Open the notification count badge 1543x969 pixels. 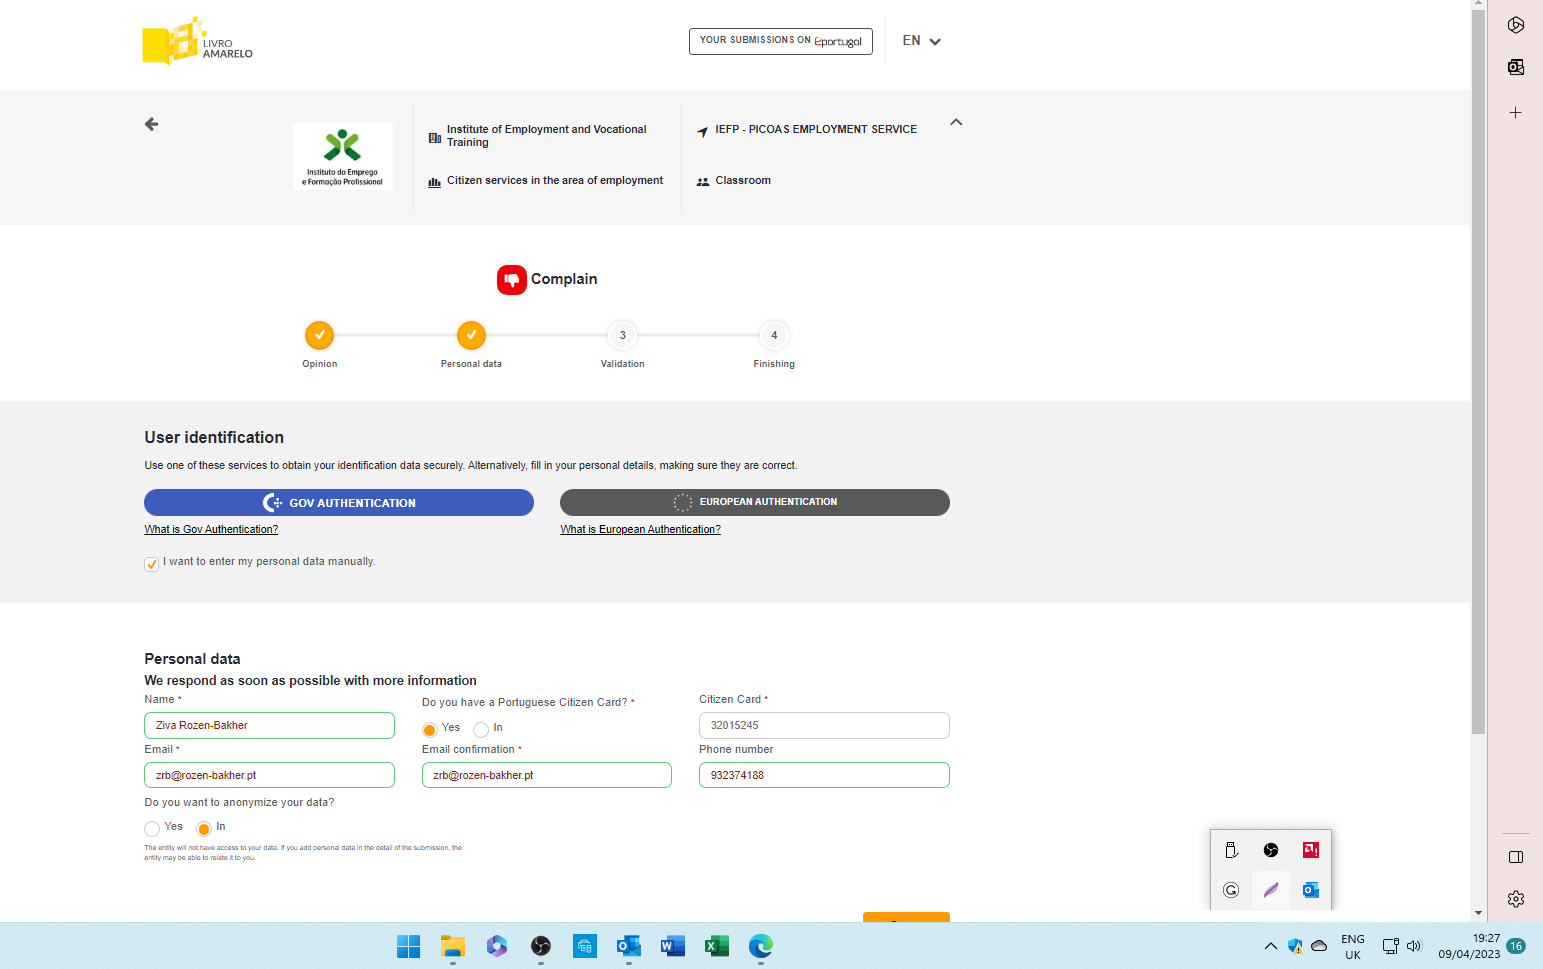[x=1516, y=946]
